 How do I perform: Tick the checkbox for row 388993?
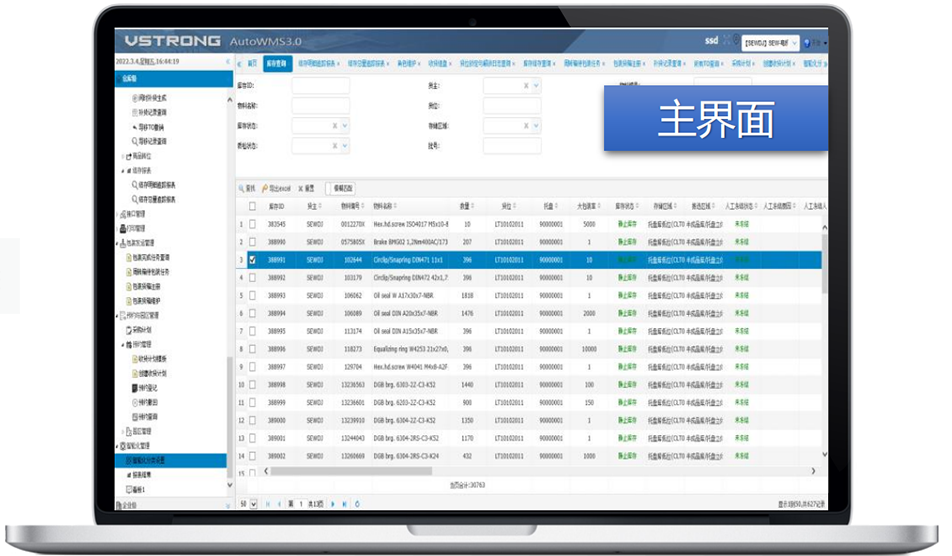point(252,296)
